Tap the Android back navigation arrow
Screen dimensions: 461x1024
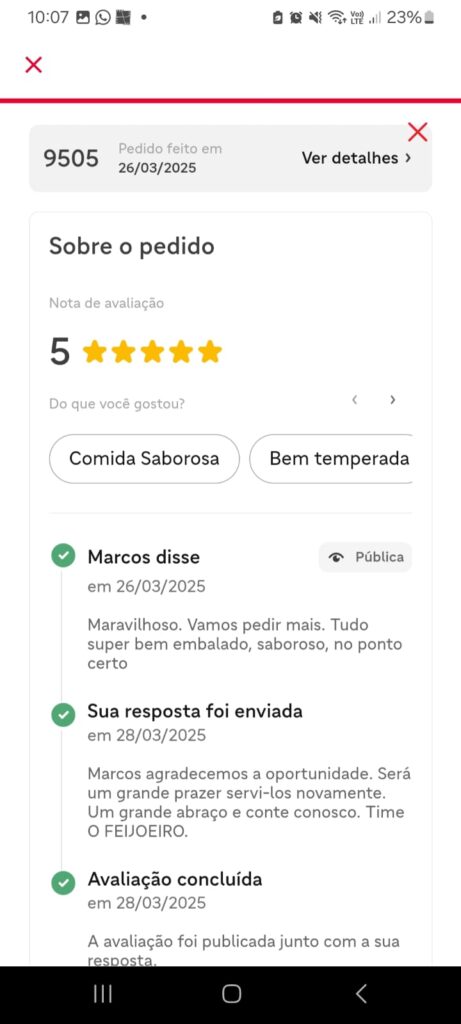[x=360, y=994]
